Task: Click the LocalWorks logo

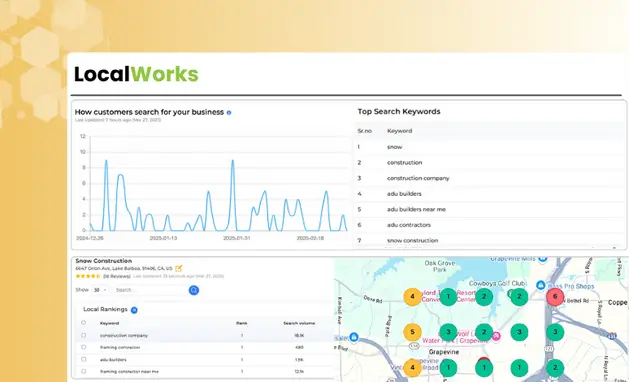Action: point(136,74)
